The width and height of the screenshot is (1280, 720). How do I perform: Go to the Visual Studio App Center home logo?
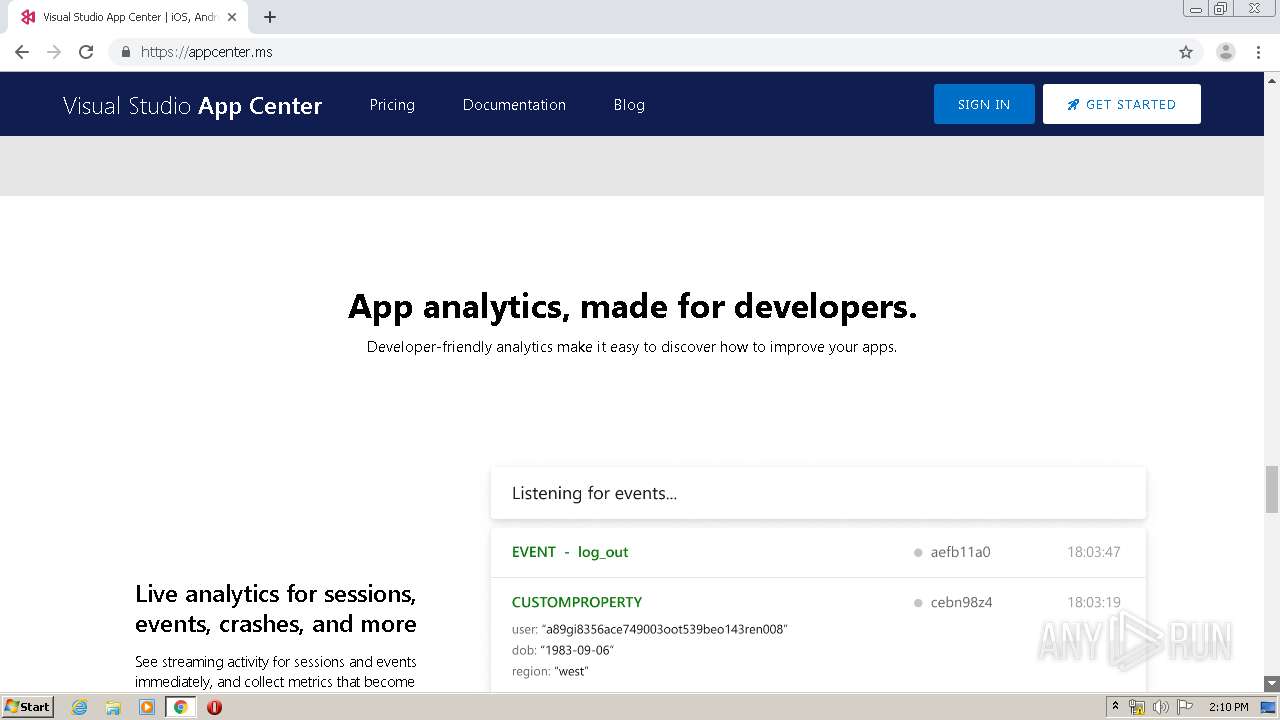192,106
